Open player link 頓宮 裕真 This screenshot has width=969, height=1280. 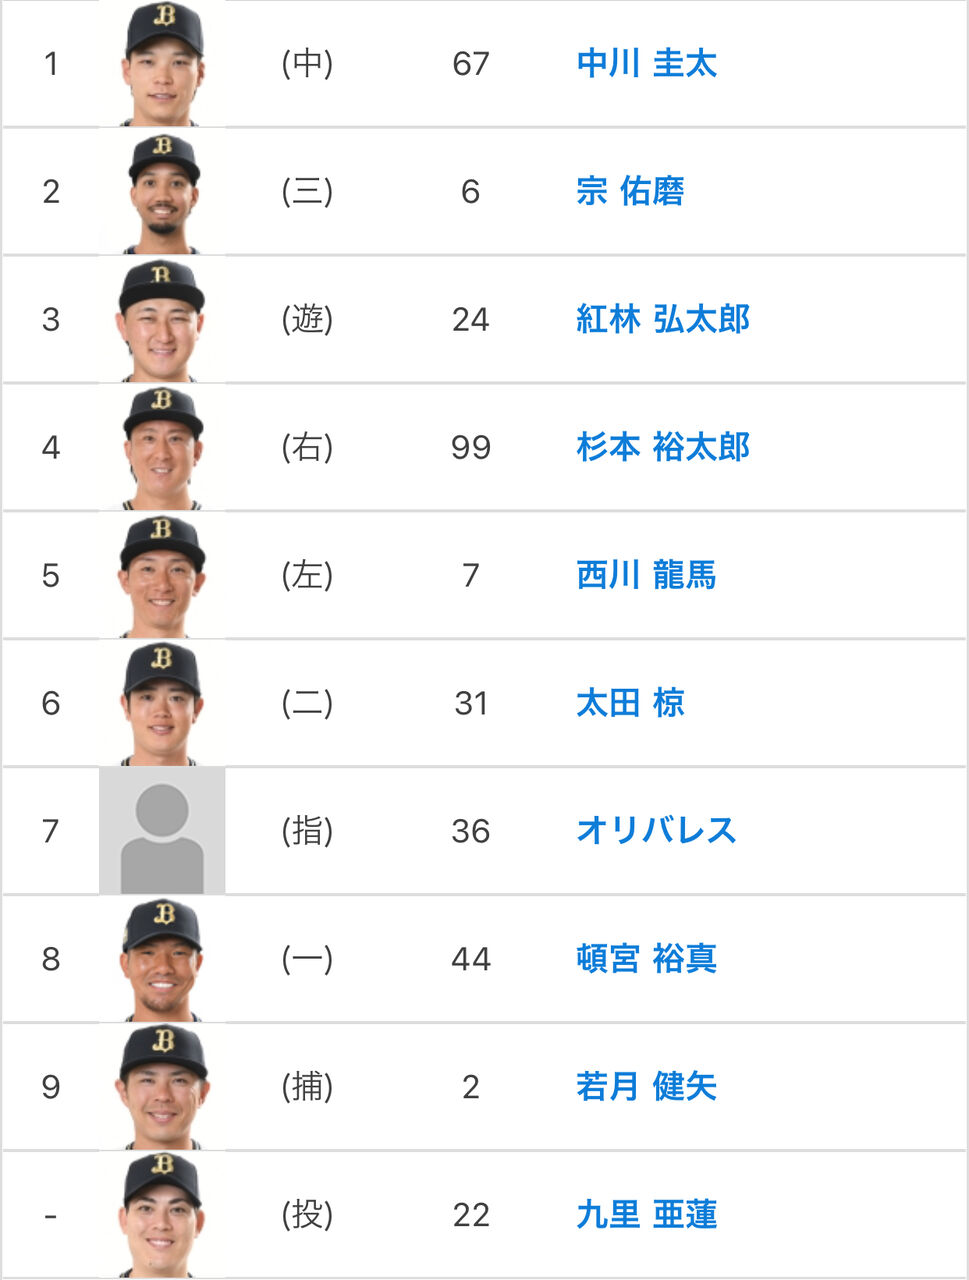647,959
